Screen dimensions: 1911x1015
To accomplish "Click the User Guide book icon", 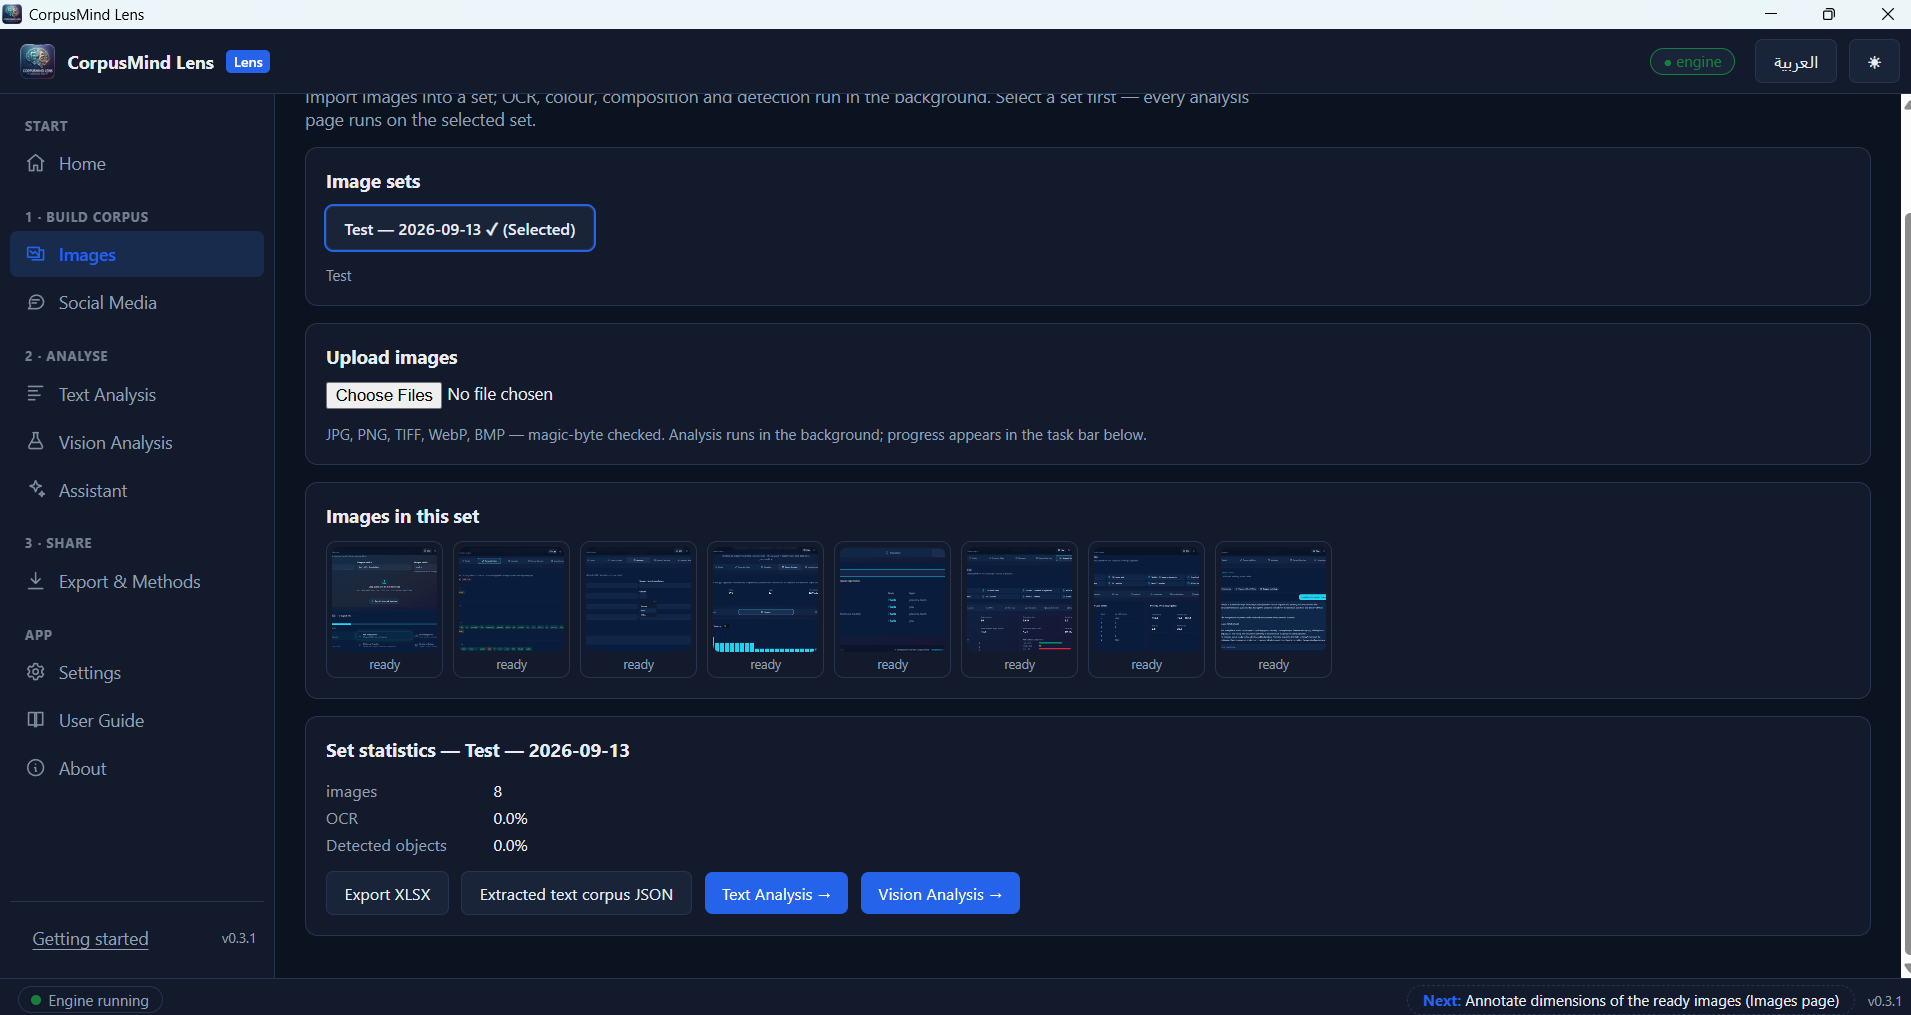I will pos(36,720).
